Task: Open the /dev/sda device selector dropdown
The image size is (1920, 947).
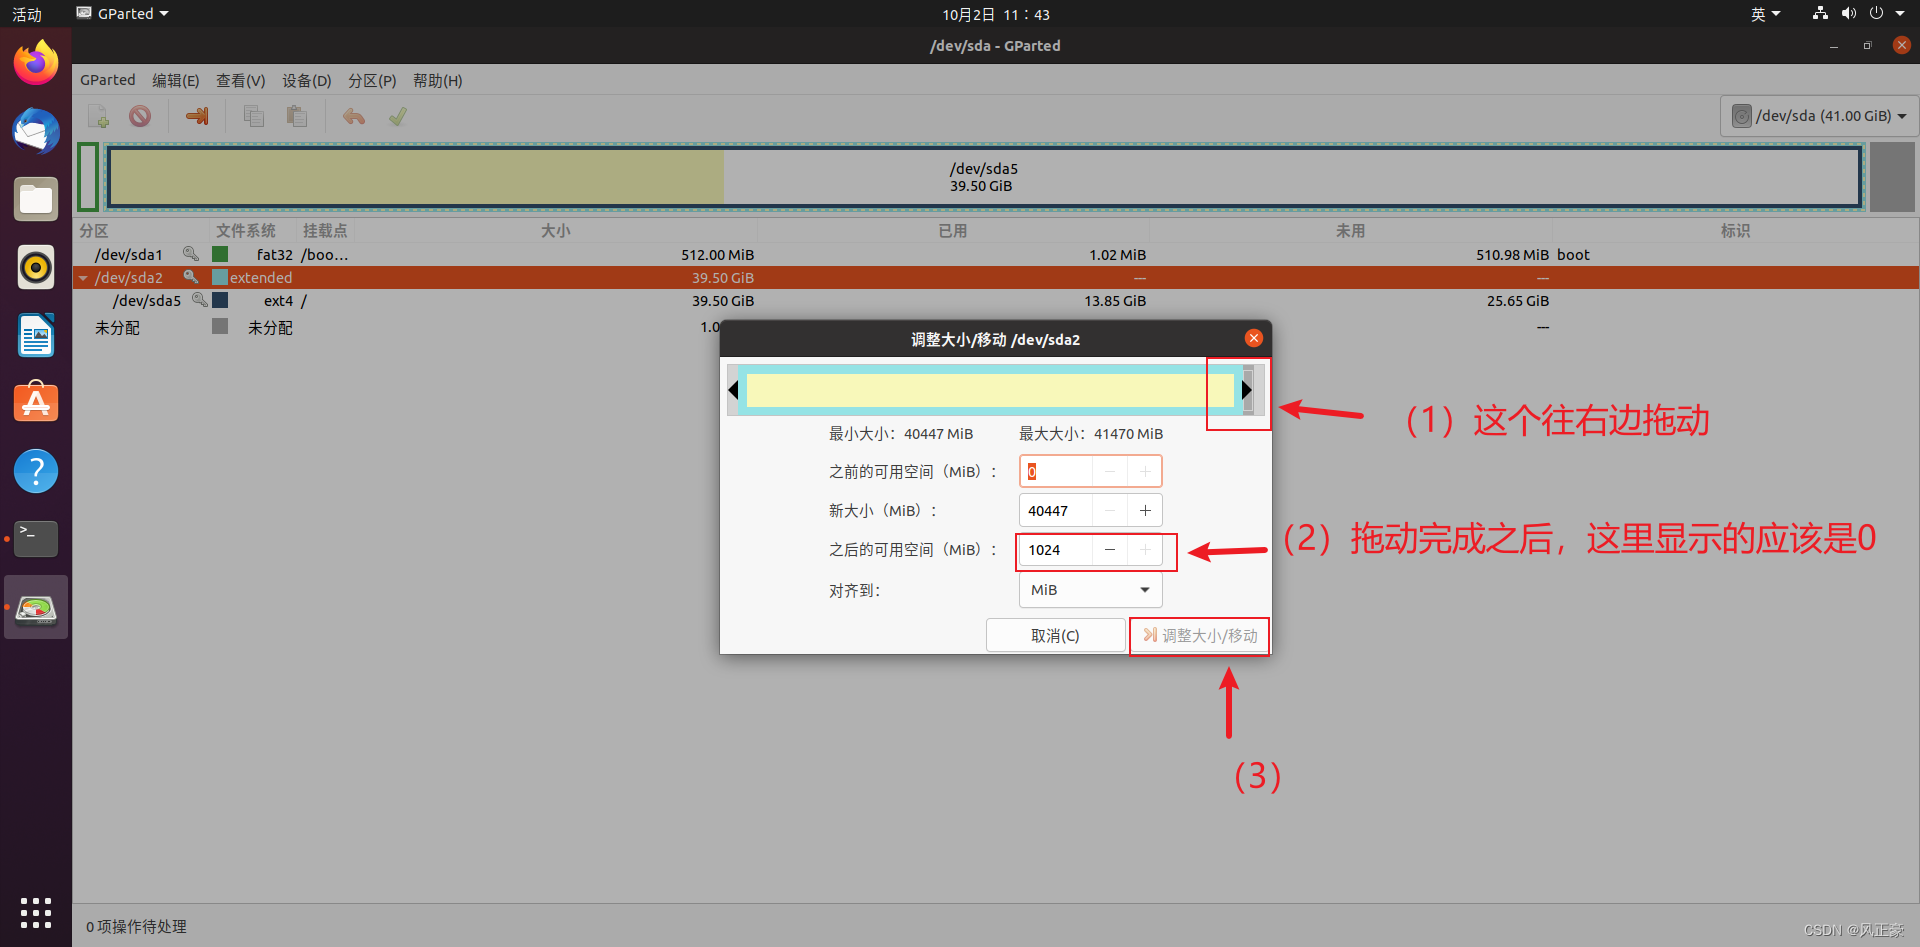Action: [1819, 116]
